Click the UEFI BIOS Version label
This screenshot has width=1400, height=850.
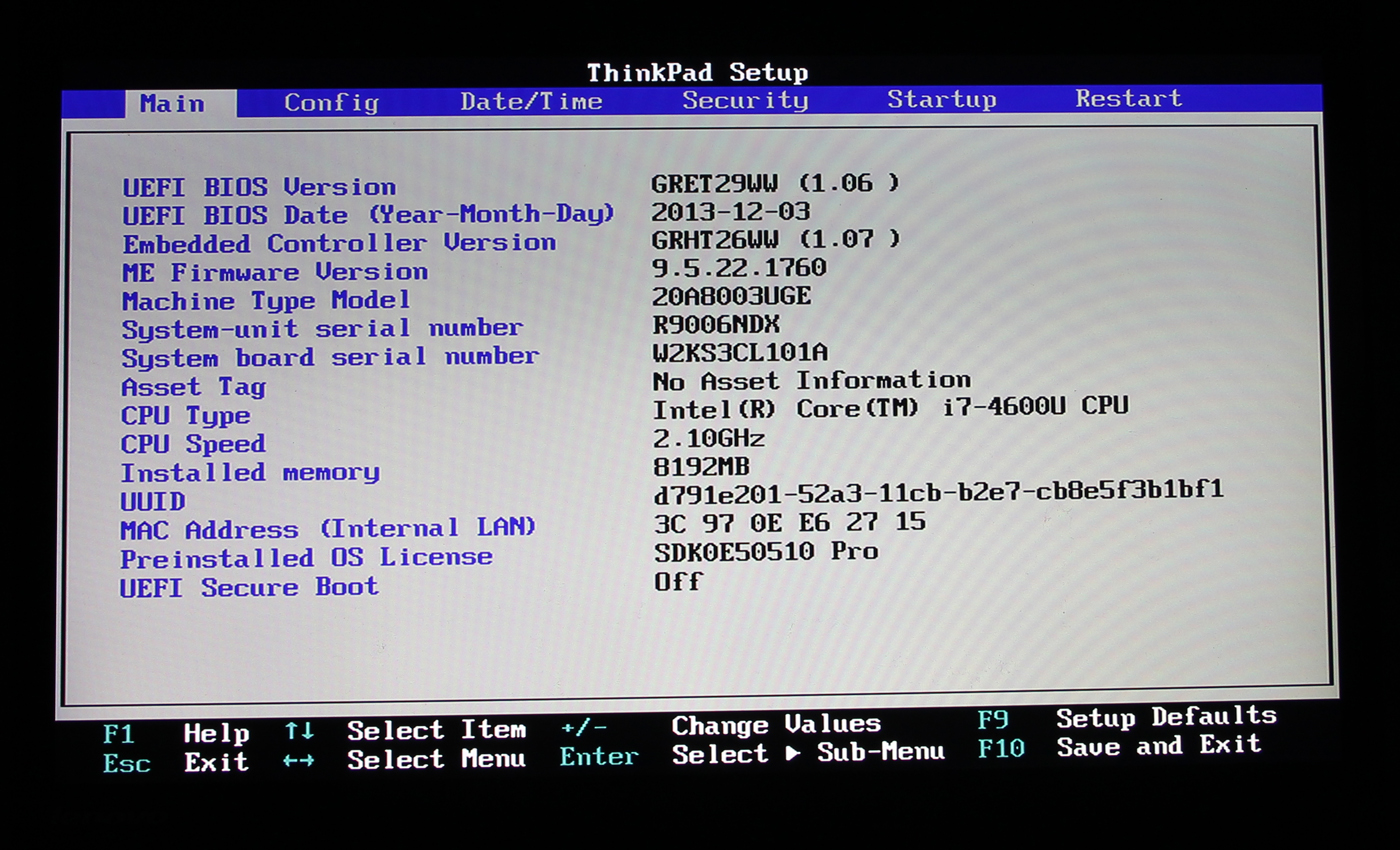coord(259,187)
